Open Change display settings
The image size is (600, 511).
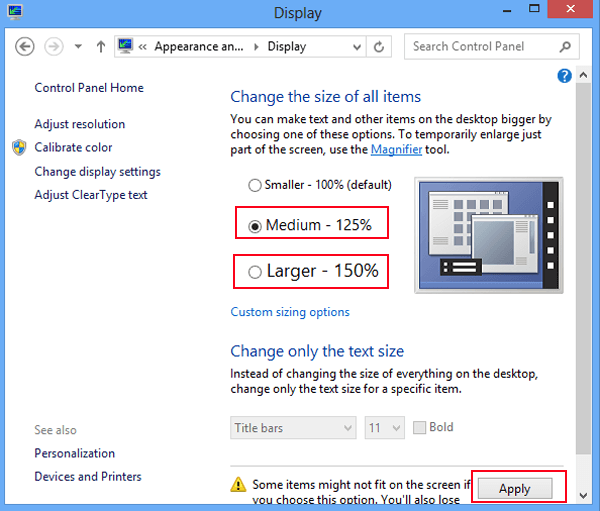coord(98,172)
